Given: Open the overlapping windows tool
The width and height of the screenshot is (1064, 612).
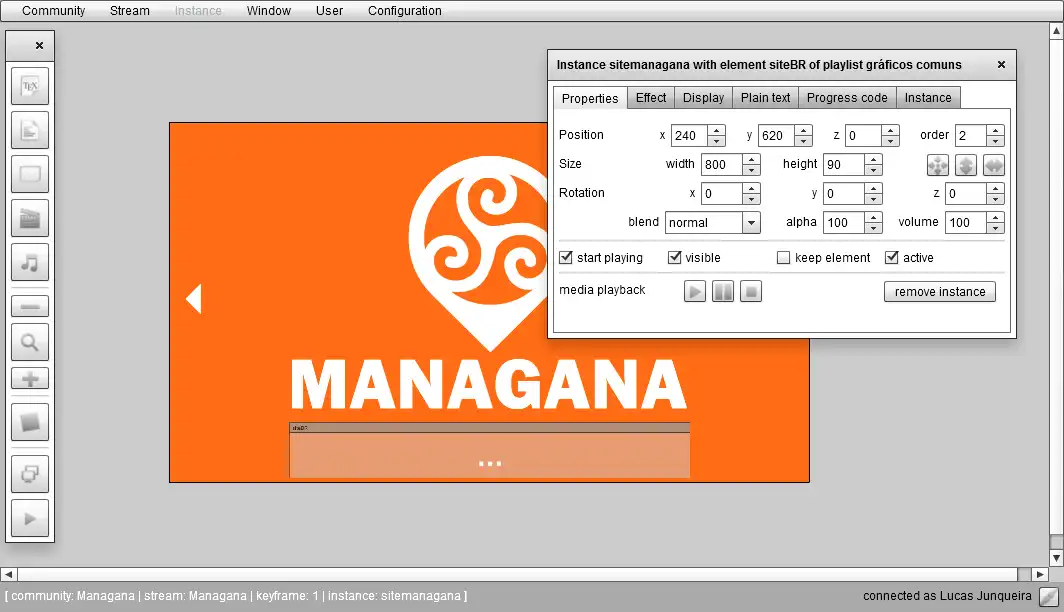Looking at the screenshot, I should pos(30,474).
